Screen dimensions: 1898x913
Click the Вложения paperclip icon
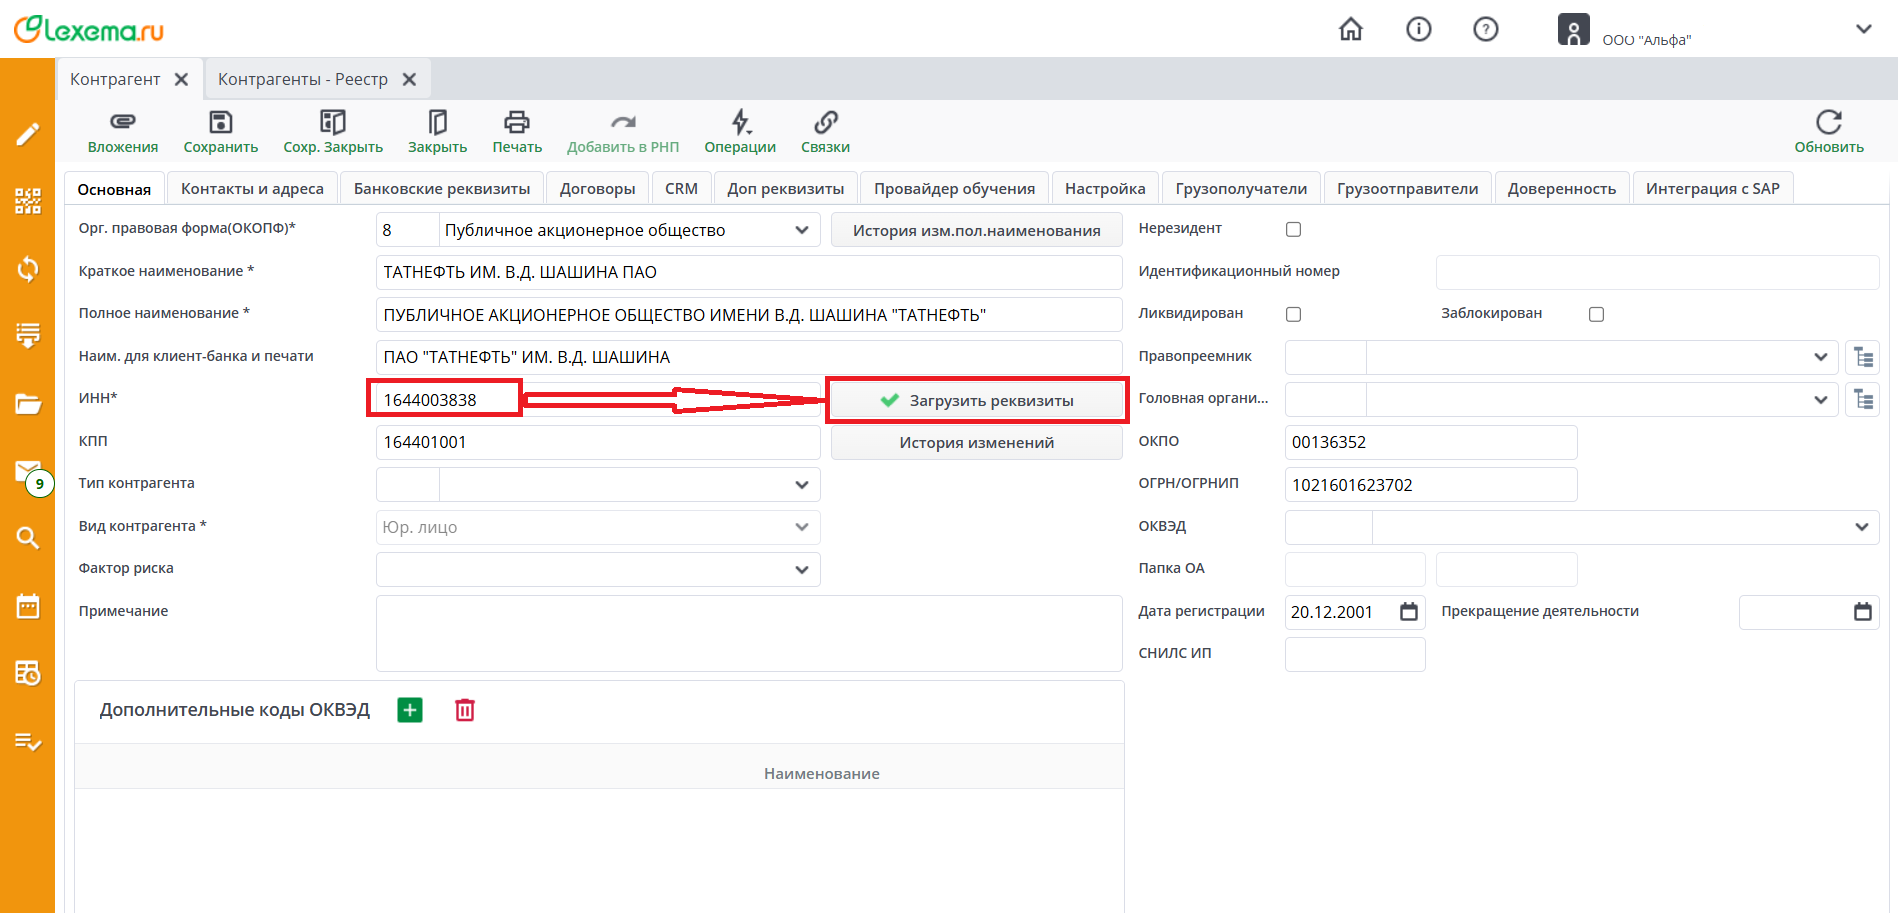(122, 122)
